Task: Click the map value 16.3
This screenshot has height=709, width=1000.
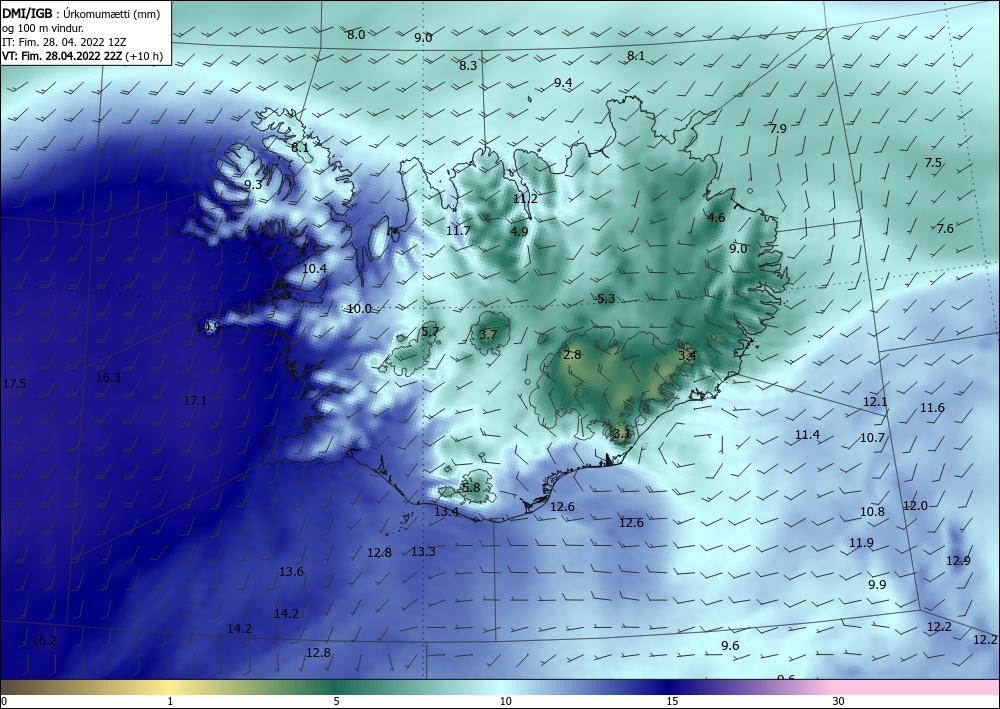Action: (x=108, y=377)
